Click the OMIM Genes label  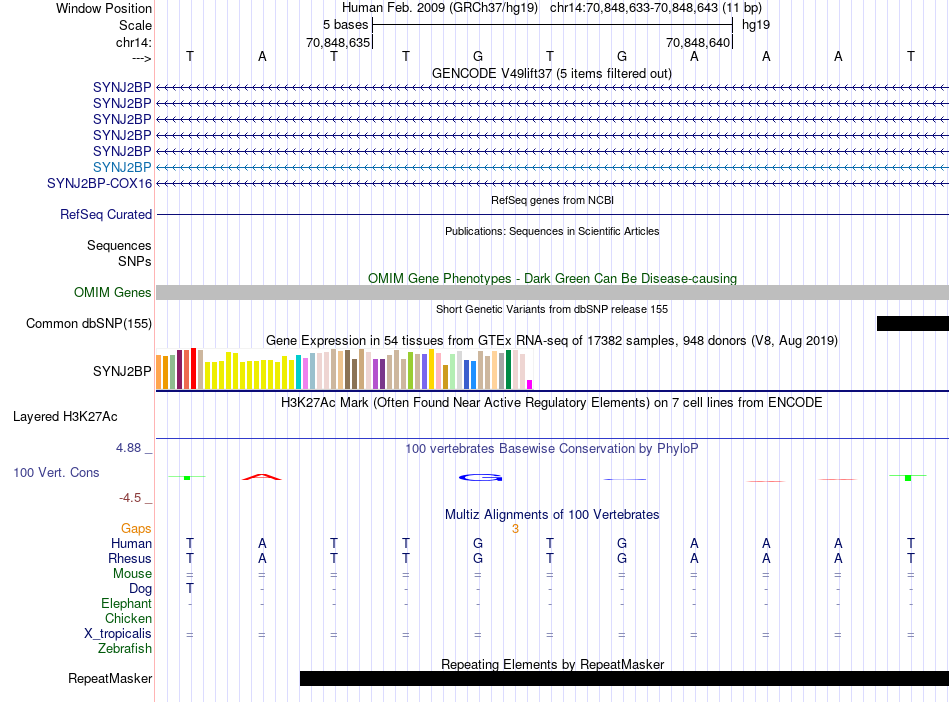pyautogui.click(x=113, y=293)
